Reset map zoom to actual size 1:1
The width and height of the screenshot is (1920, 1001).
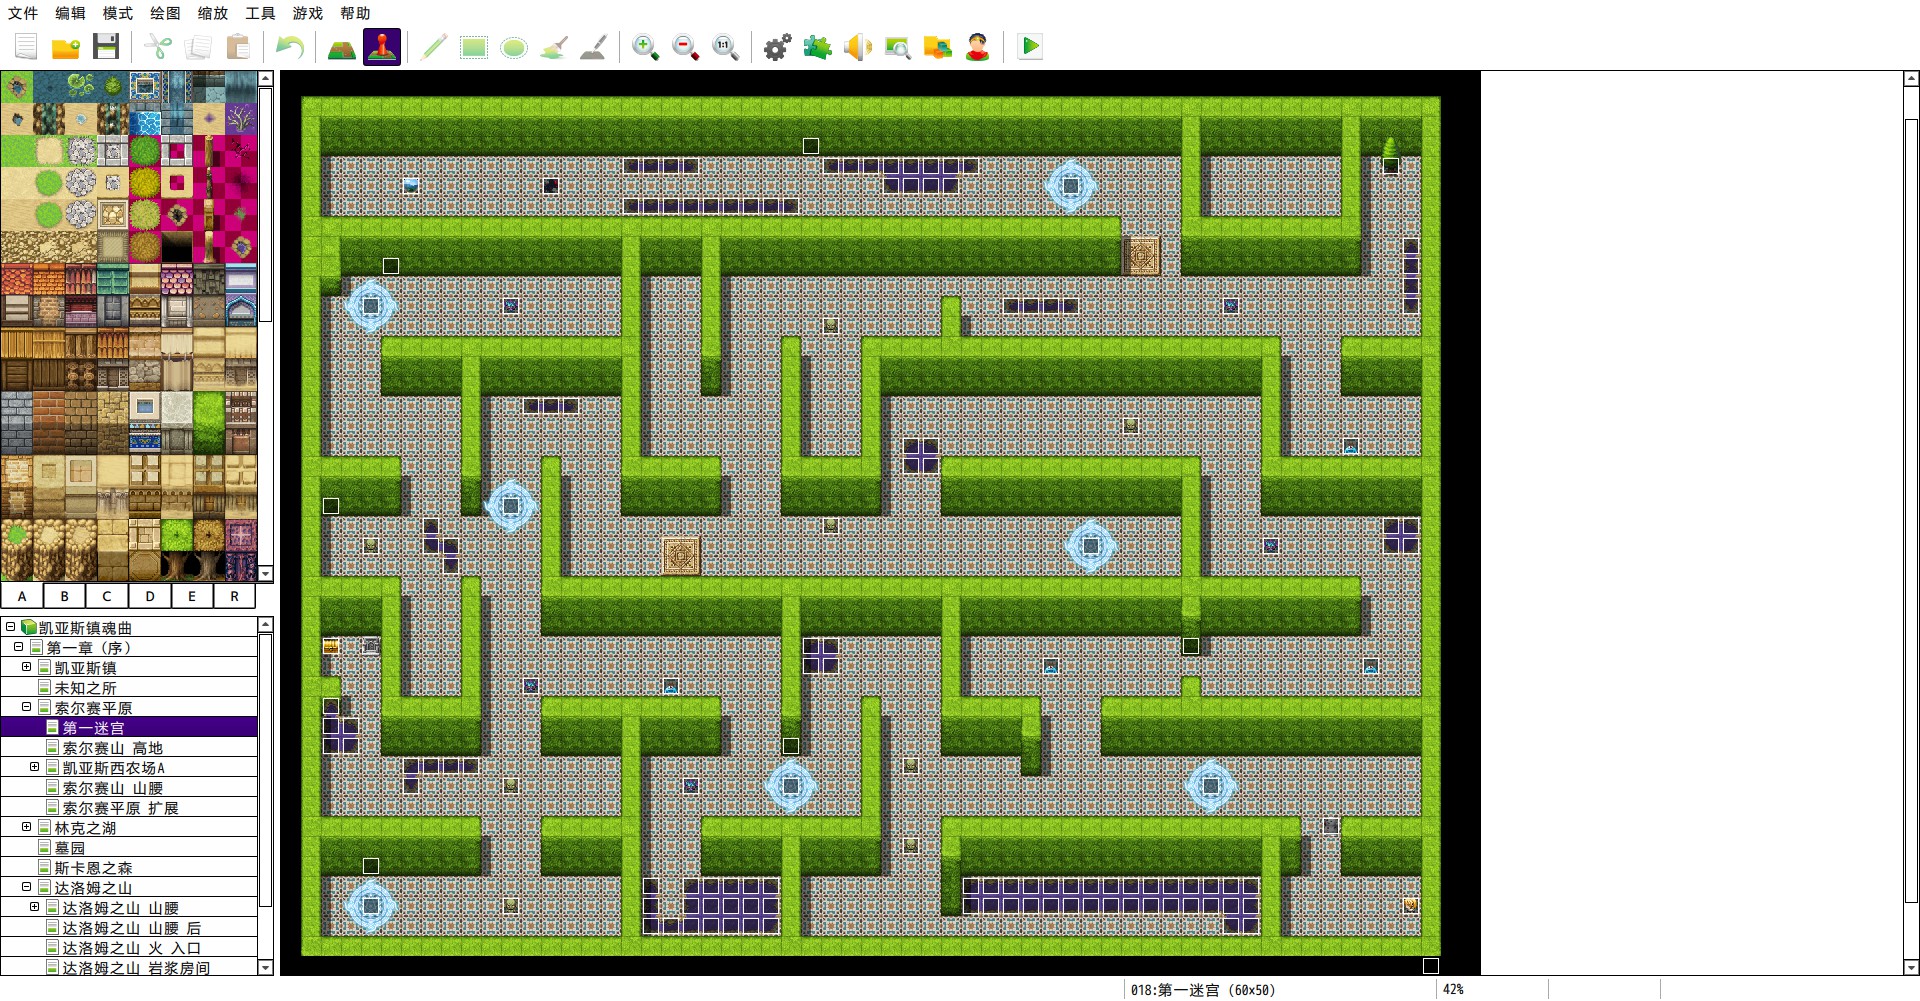726,47
